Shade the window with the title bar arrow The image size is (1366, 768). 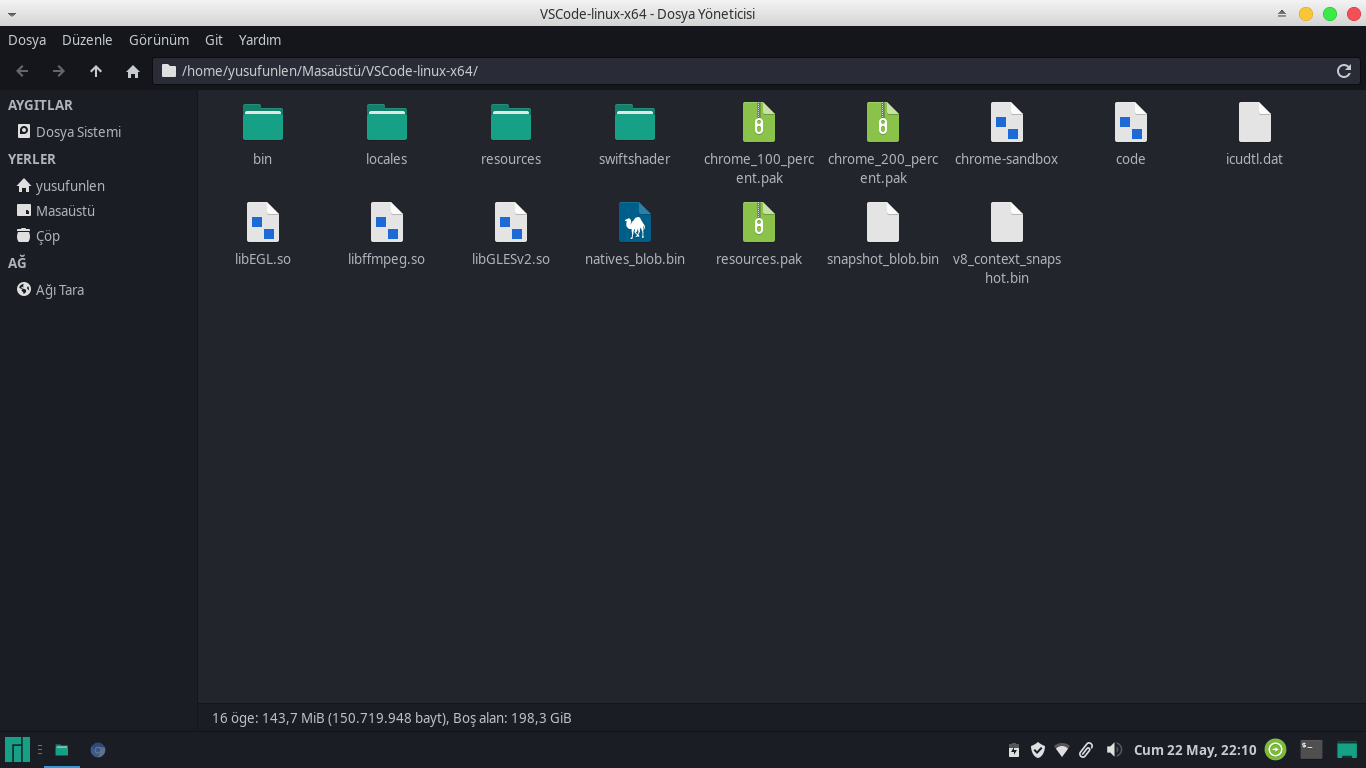click(1283, 14)
